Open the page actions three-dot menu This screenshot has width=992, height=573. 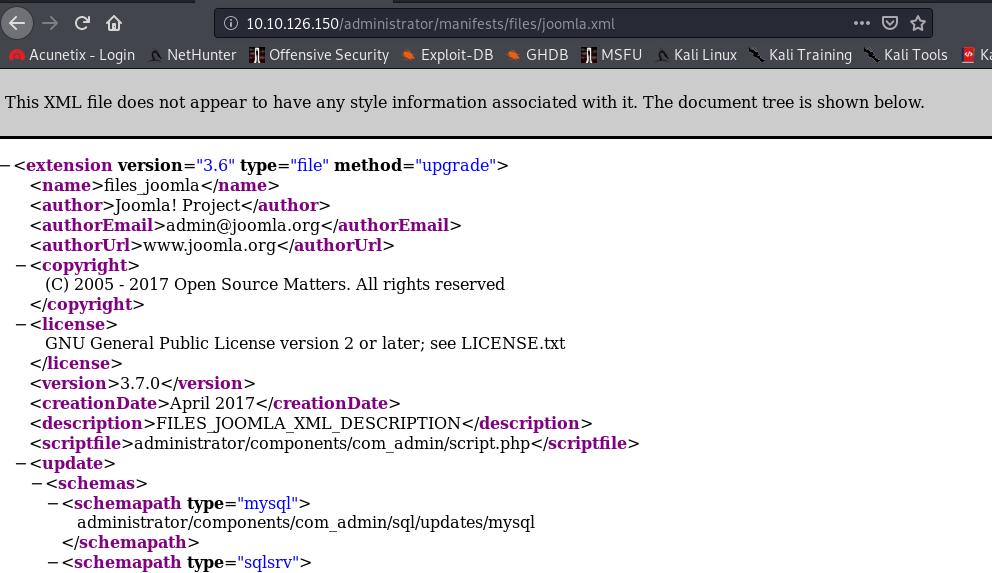pos(862,23)
